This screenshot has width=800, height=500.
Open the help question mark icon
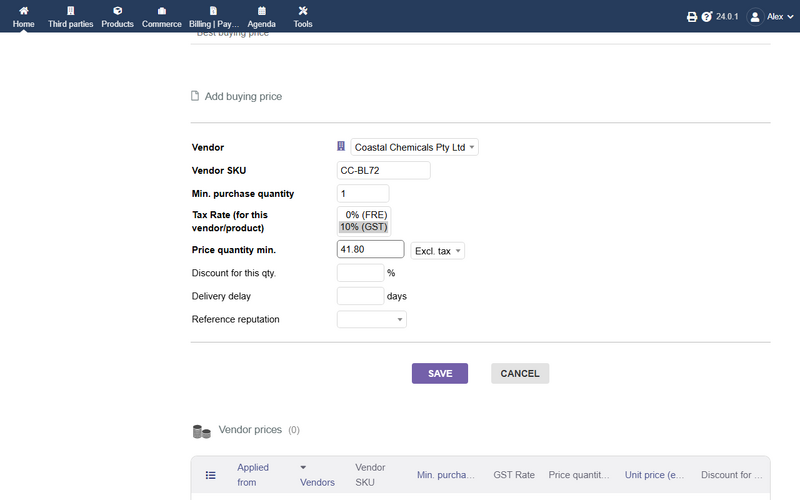[x=707, y=17]
